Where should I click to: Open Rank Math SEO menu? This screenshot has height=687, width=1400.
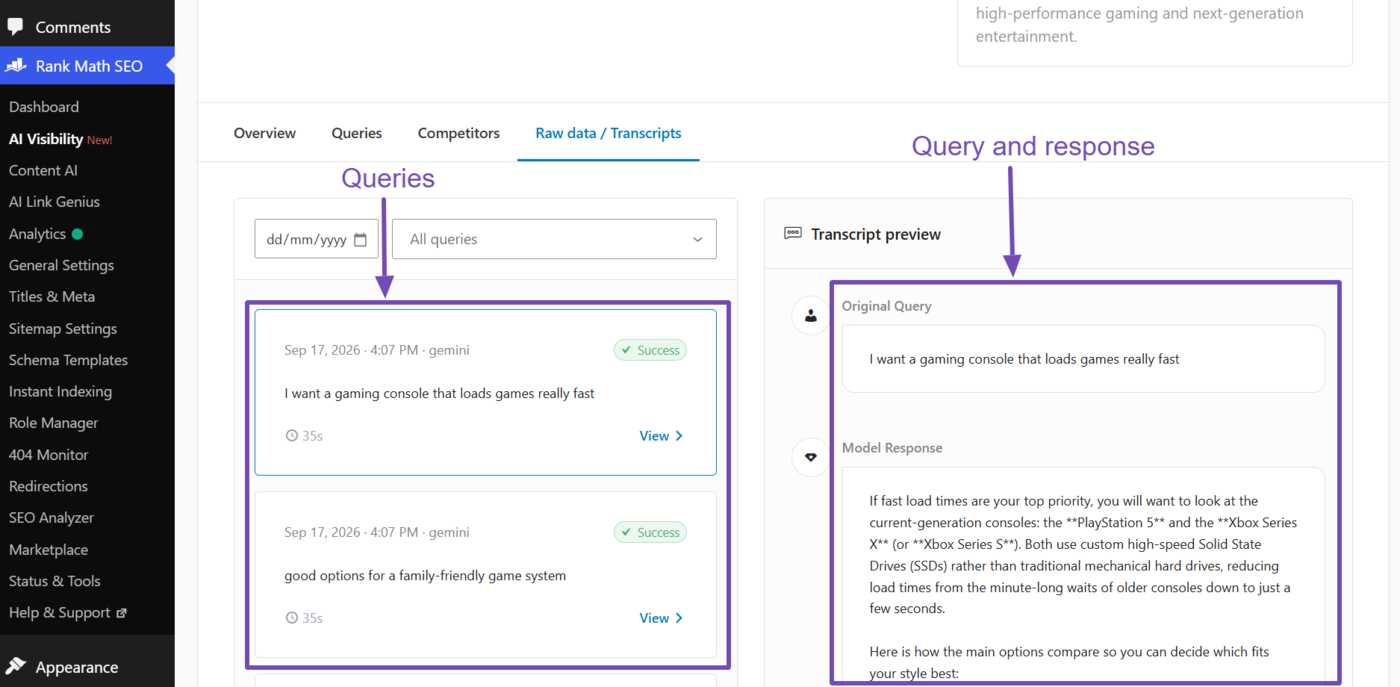click(x=87, y=66)
